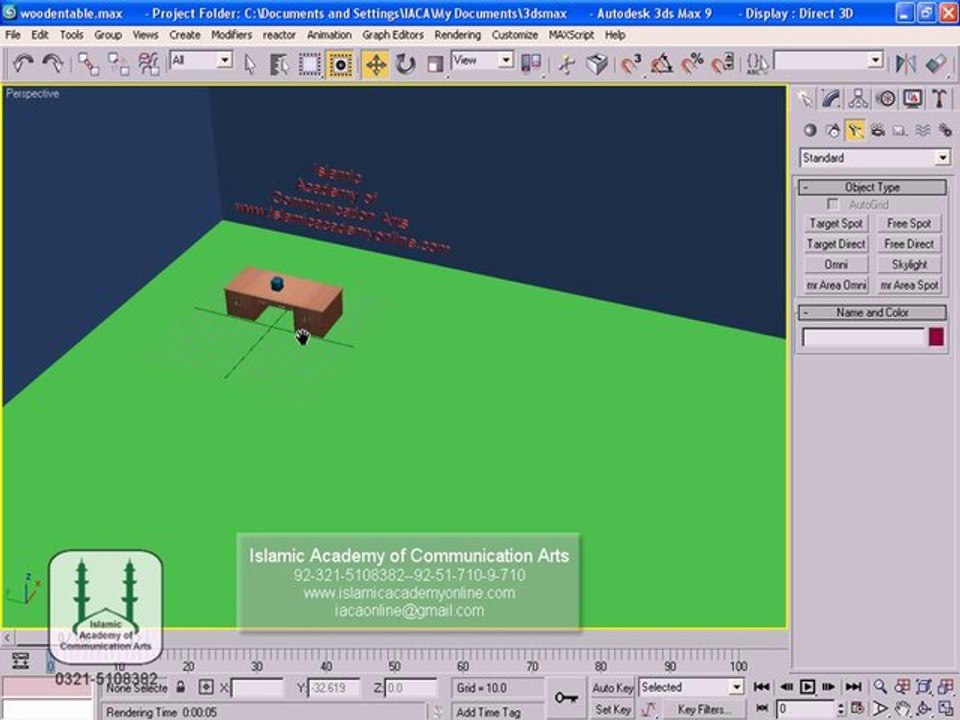Switch to the Modify command panel tab

click(x=831, y=99)
